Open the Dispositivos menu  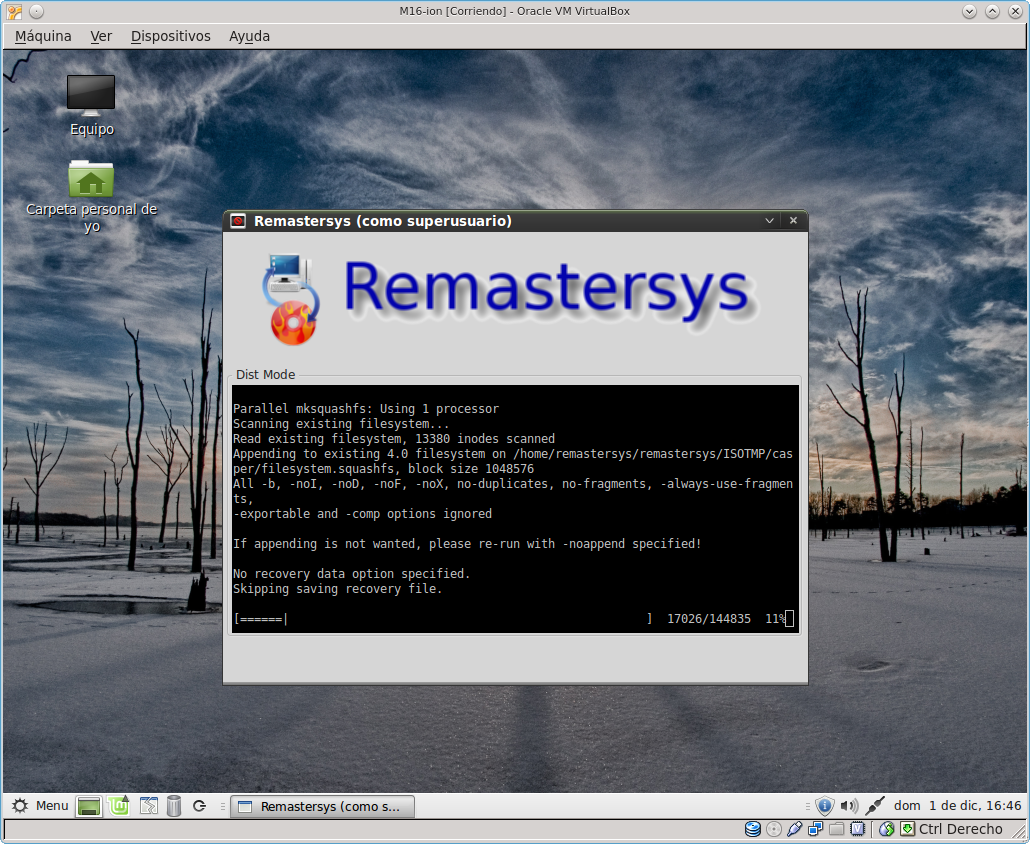(x=170, y=36)
